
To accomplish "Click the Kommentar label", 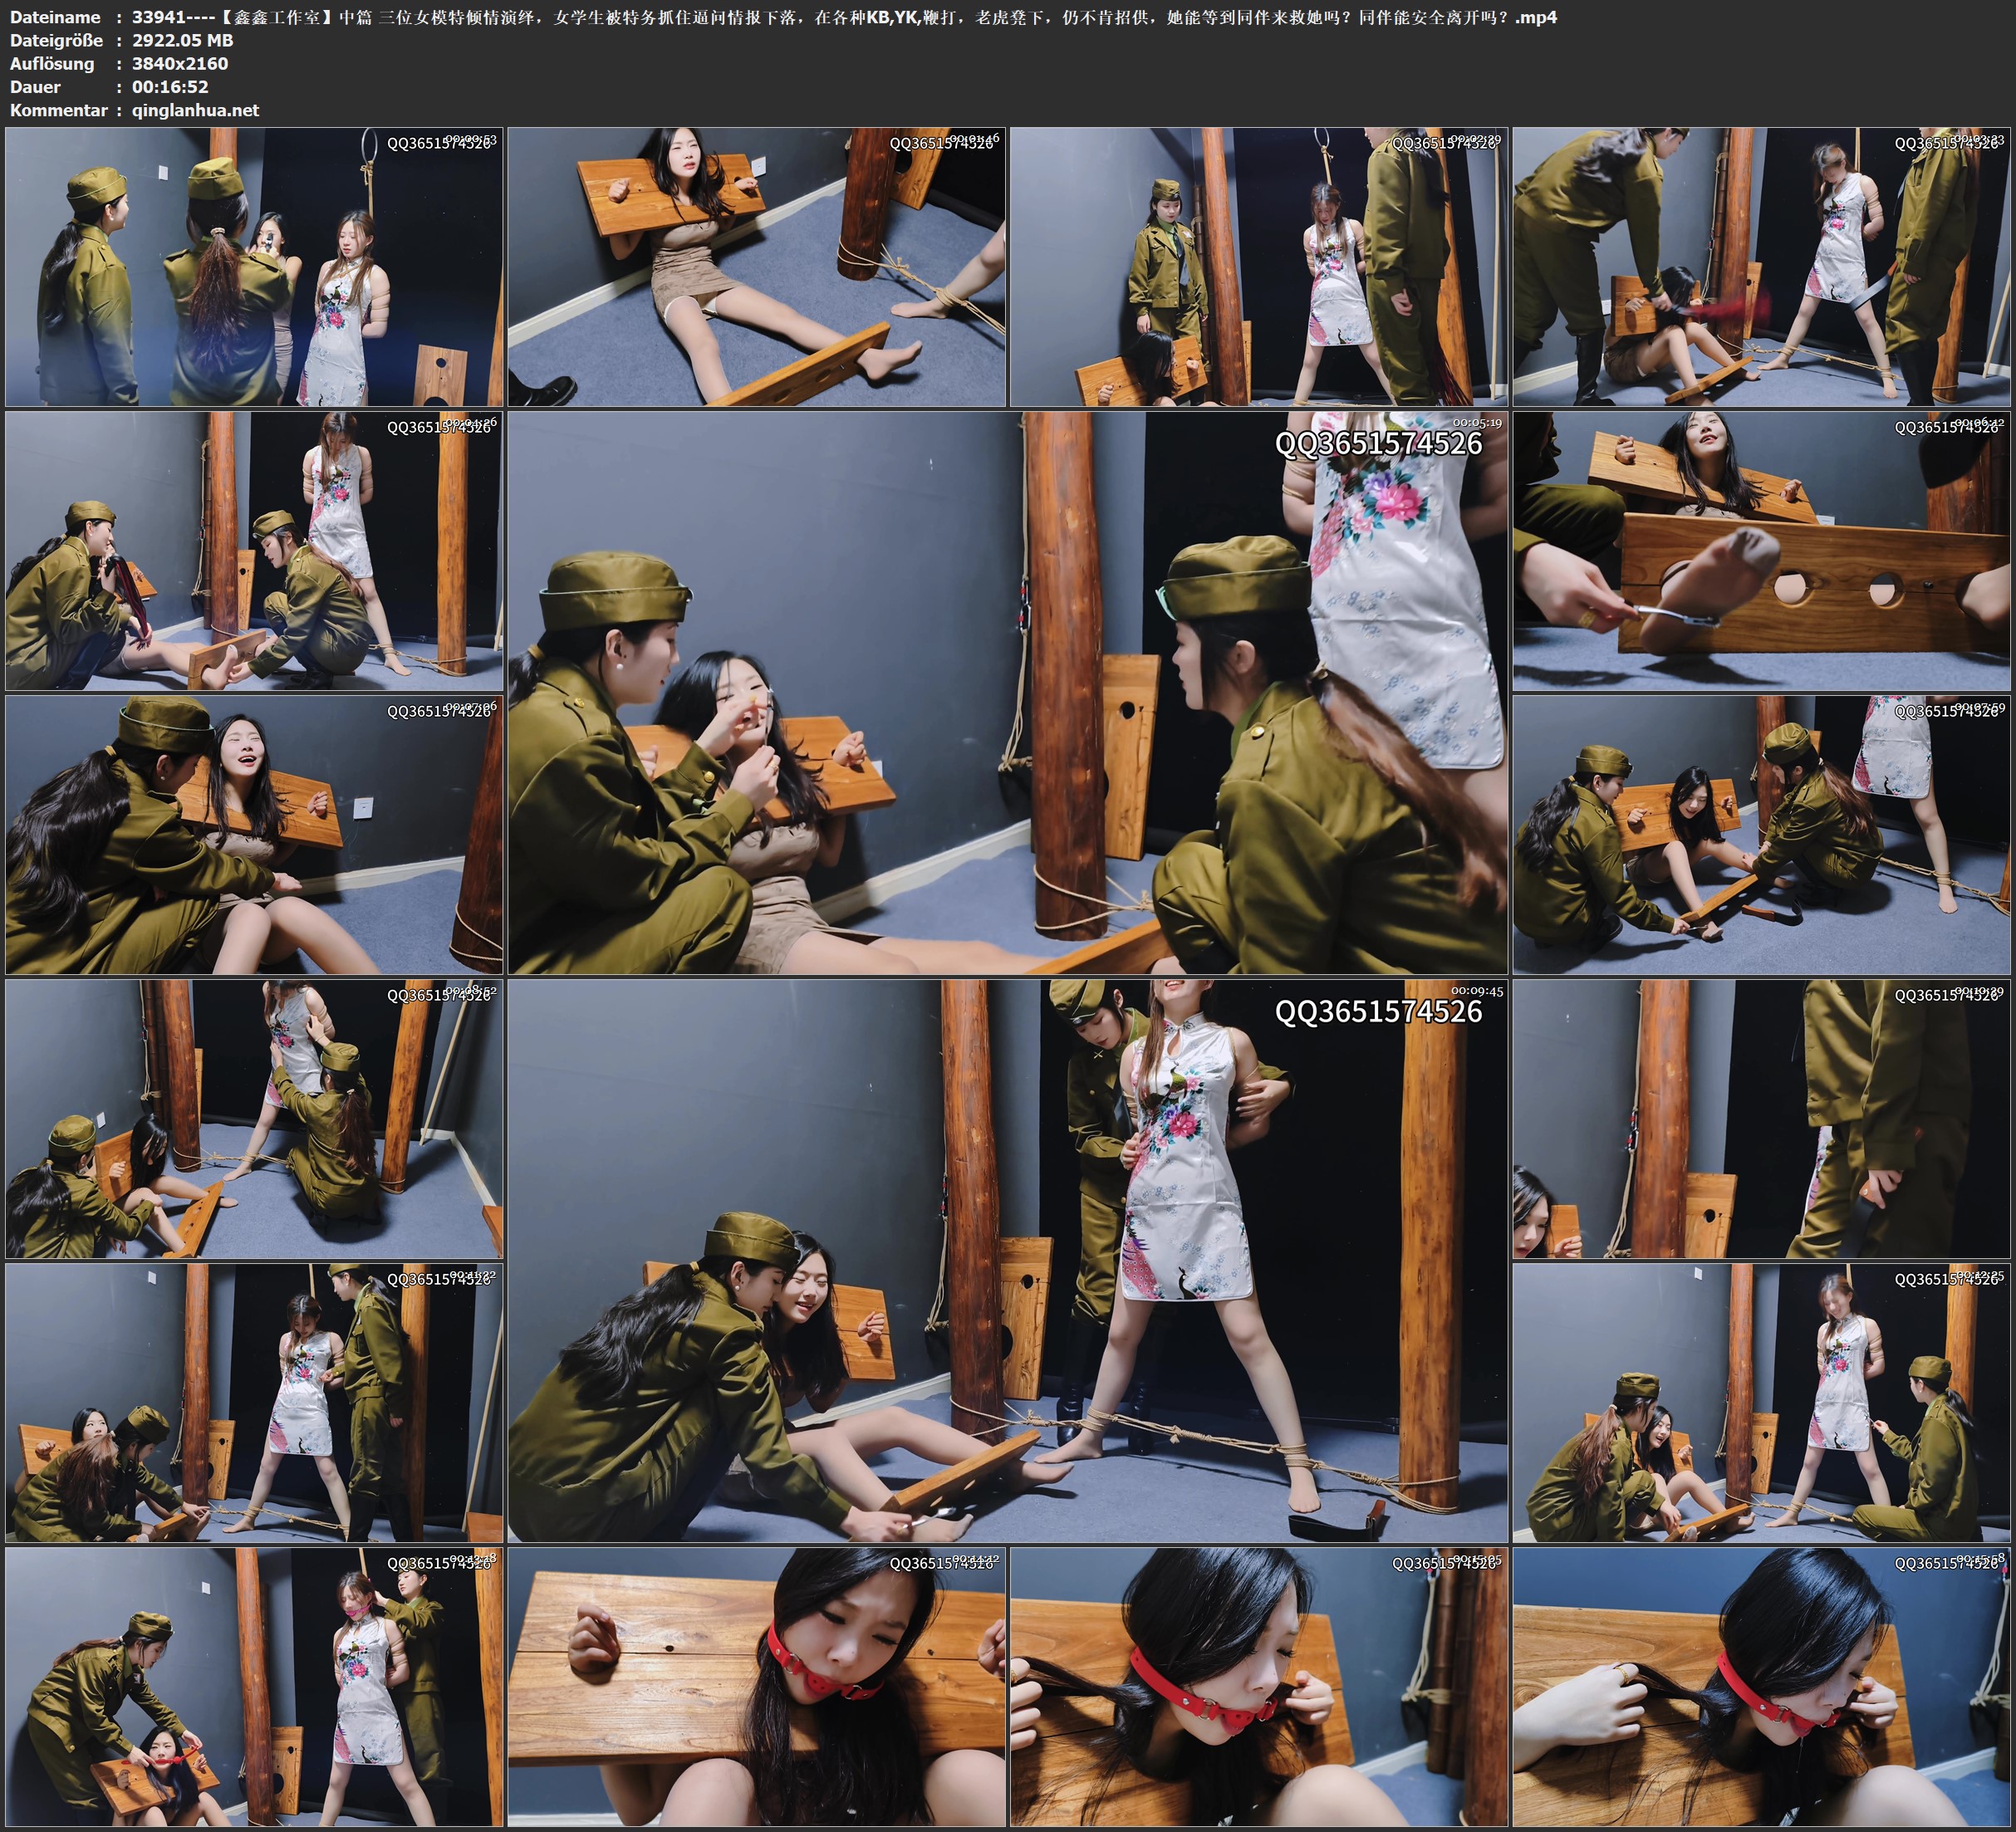I will click(58, 110).
